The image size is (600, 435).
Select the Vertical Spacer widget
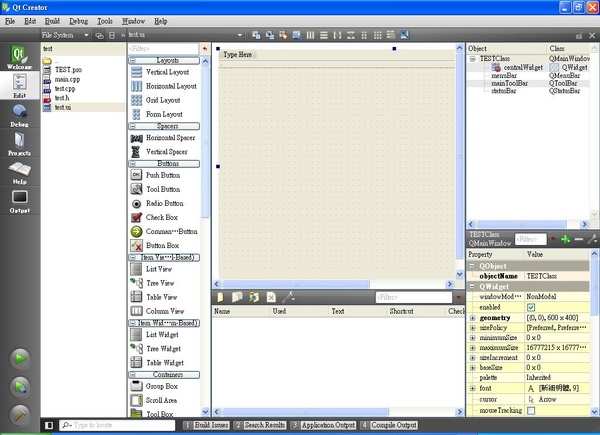tap(164, 152)
